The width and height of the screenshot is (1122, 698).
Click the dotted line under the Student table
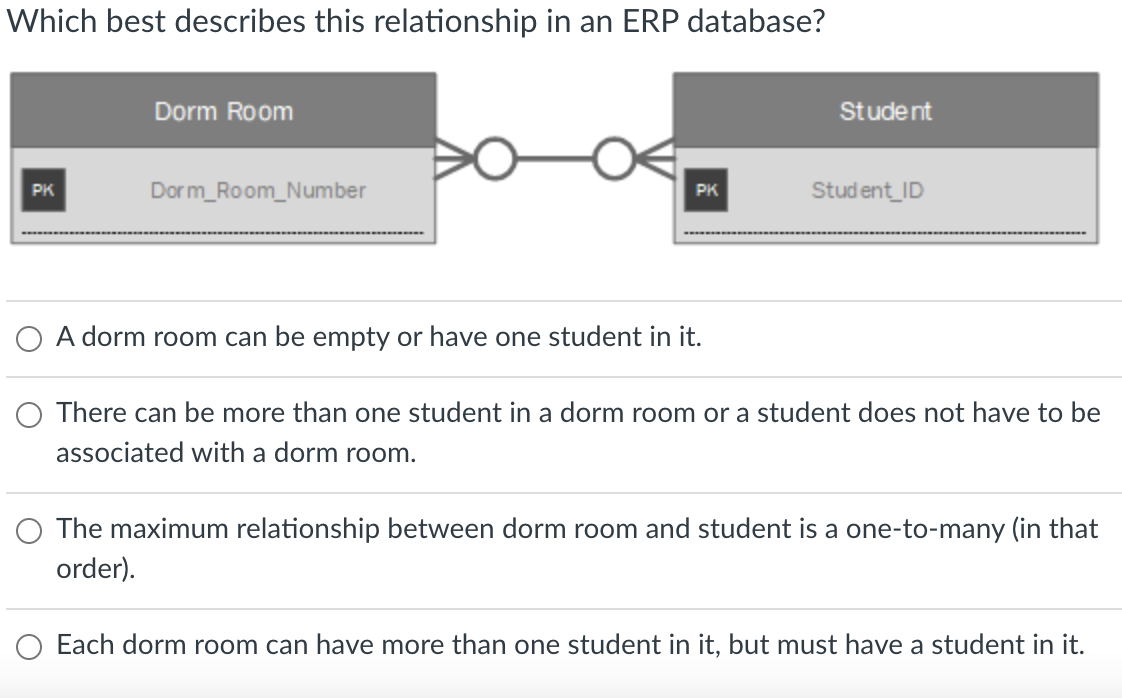point(885,231)
